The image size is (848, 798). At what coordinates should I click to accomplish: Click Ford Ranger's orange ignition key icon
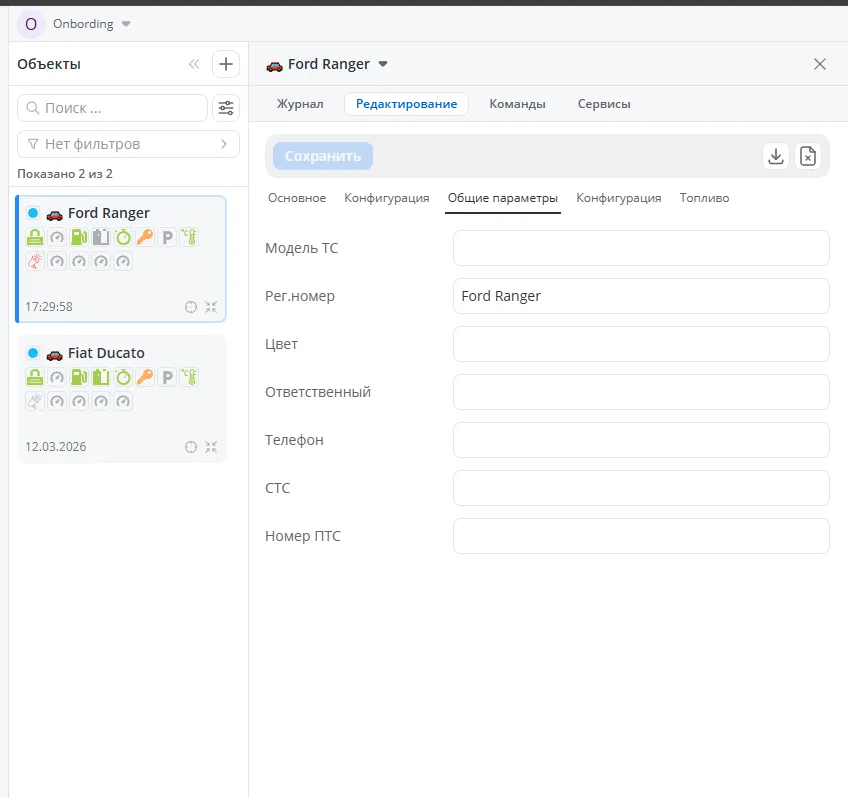click(145, 238)
